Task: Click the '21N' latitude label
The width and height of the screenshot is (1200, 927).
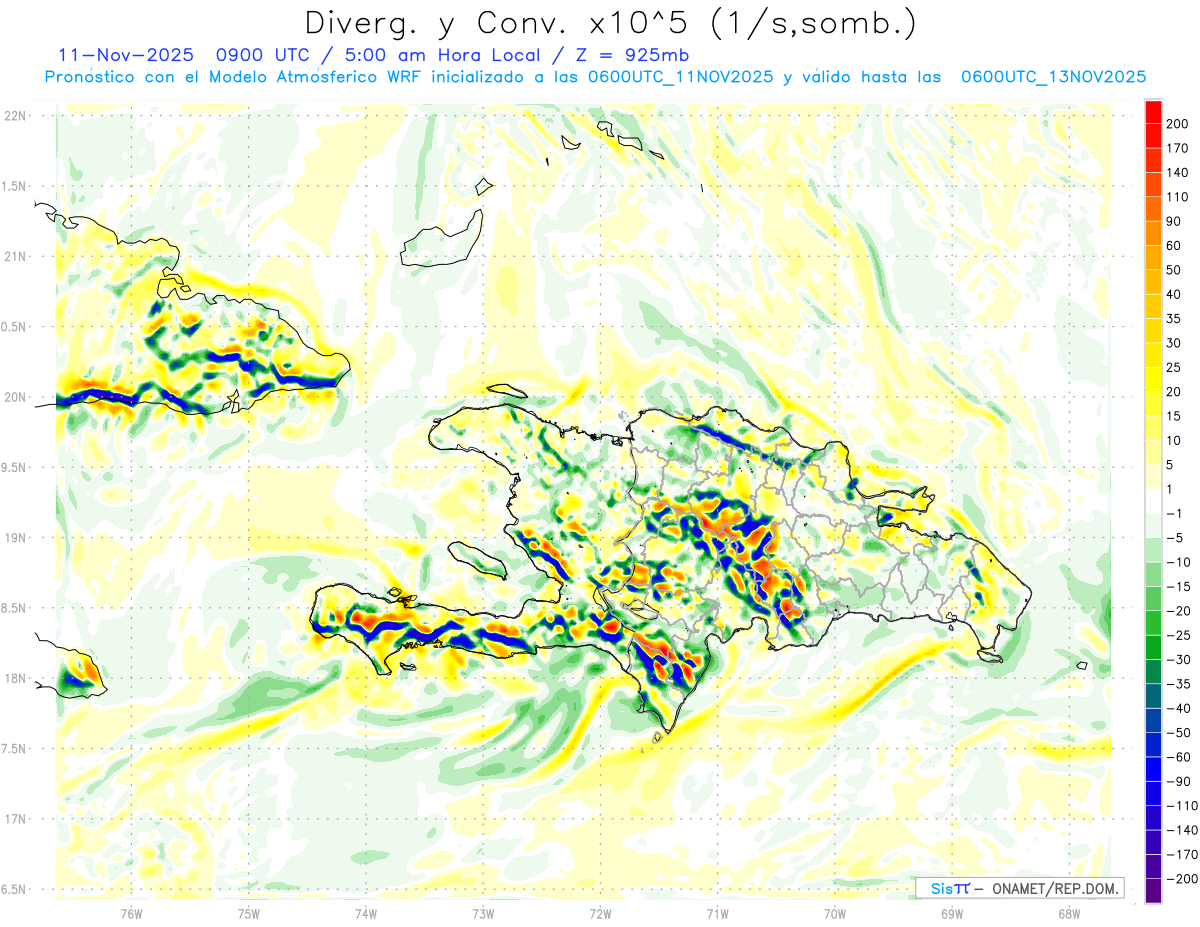Action: click(15, 256)
